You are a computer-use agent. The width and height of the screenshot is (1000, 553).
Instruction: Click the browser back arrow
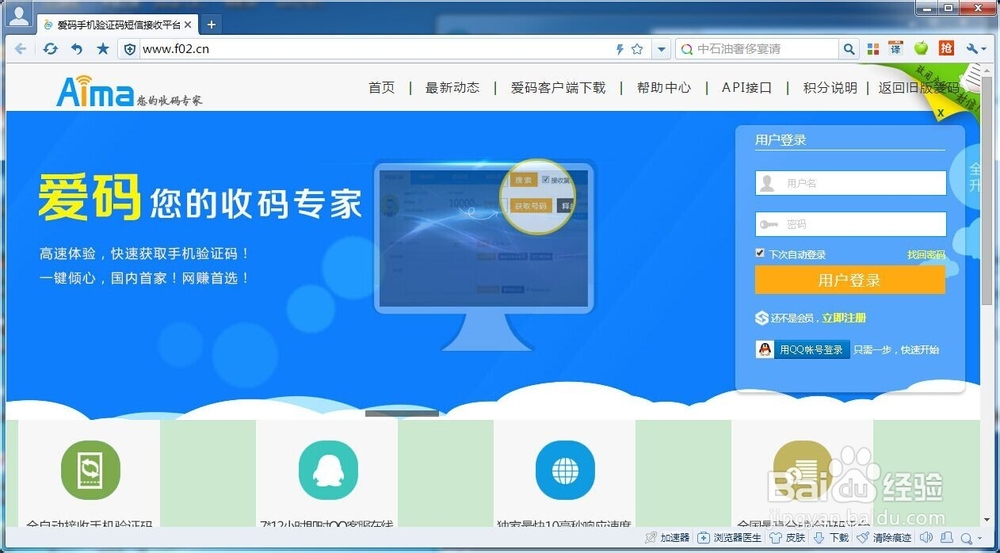pos(20,49)
